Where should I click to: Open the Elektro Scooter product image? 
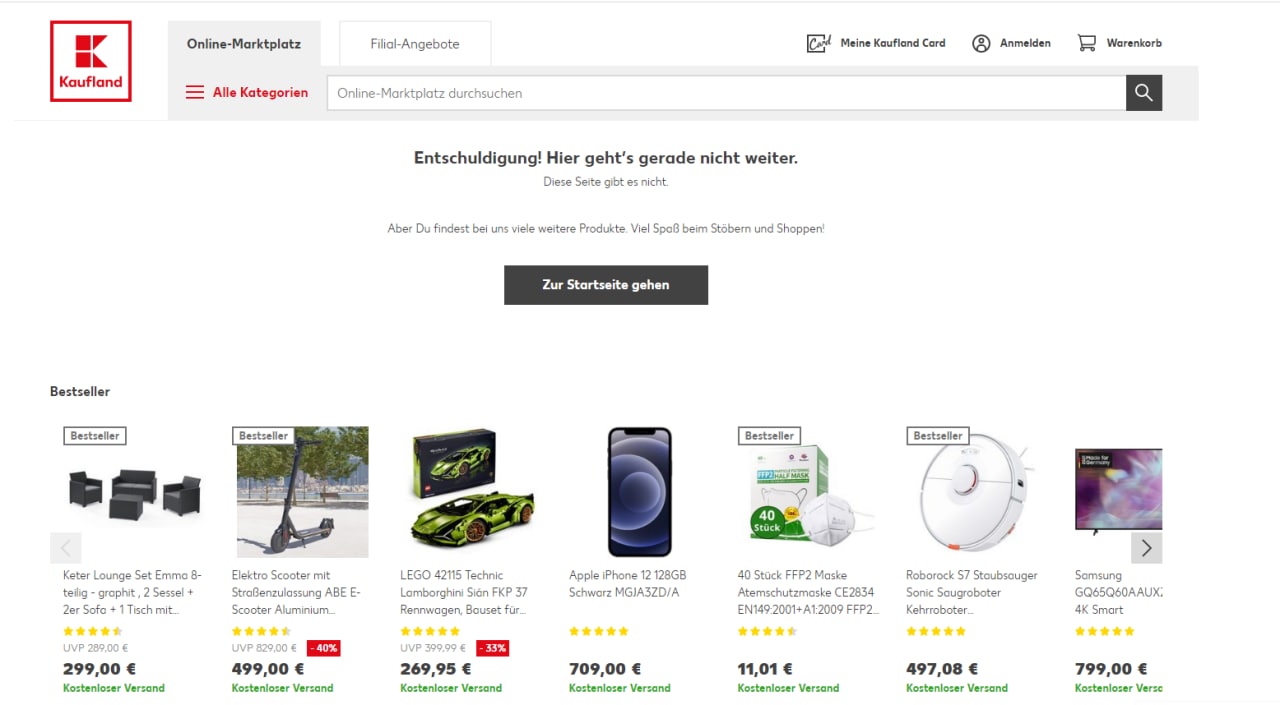tap(302, 492)
